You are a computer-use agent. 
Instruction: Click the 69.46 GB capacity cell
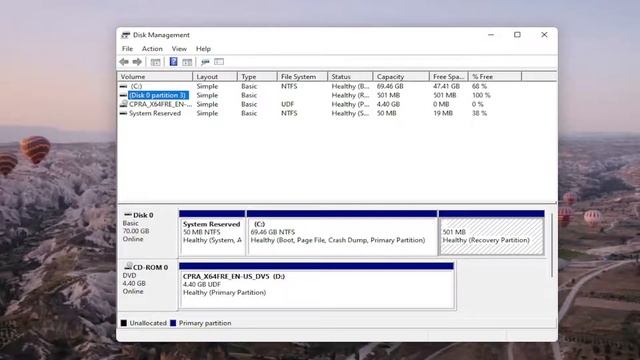pos(390,87)
